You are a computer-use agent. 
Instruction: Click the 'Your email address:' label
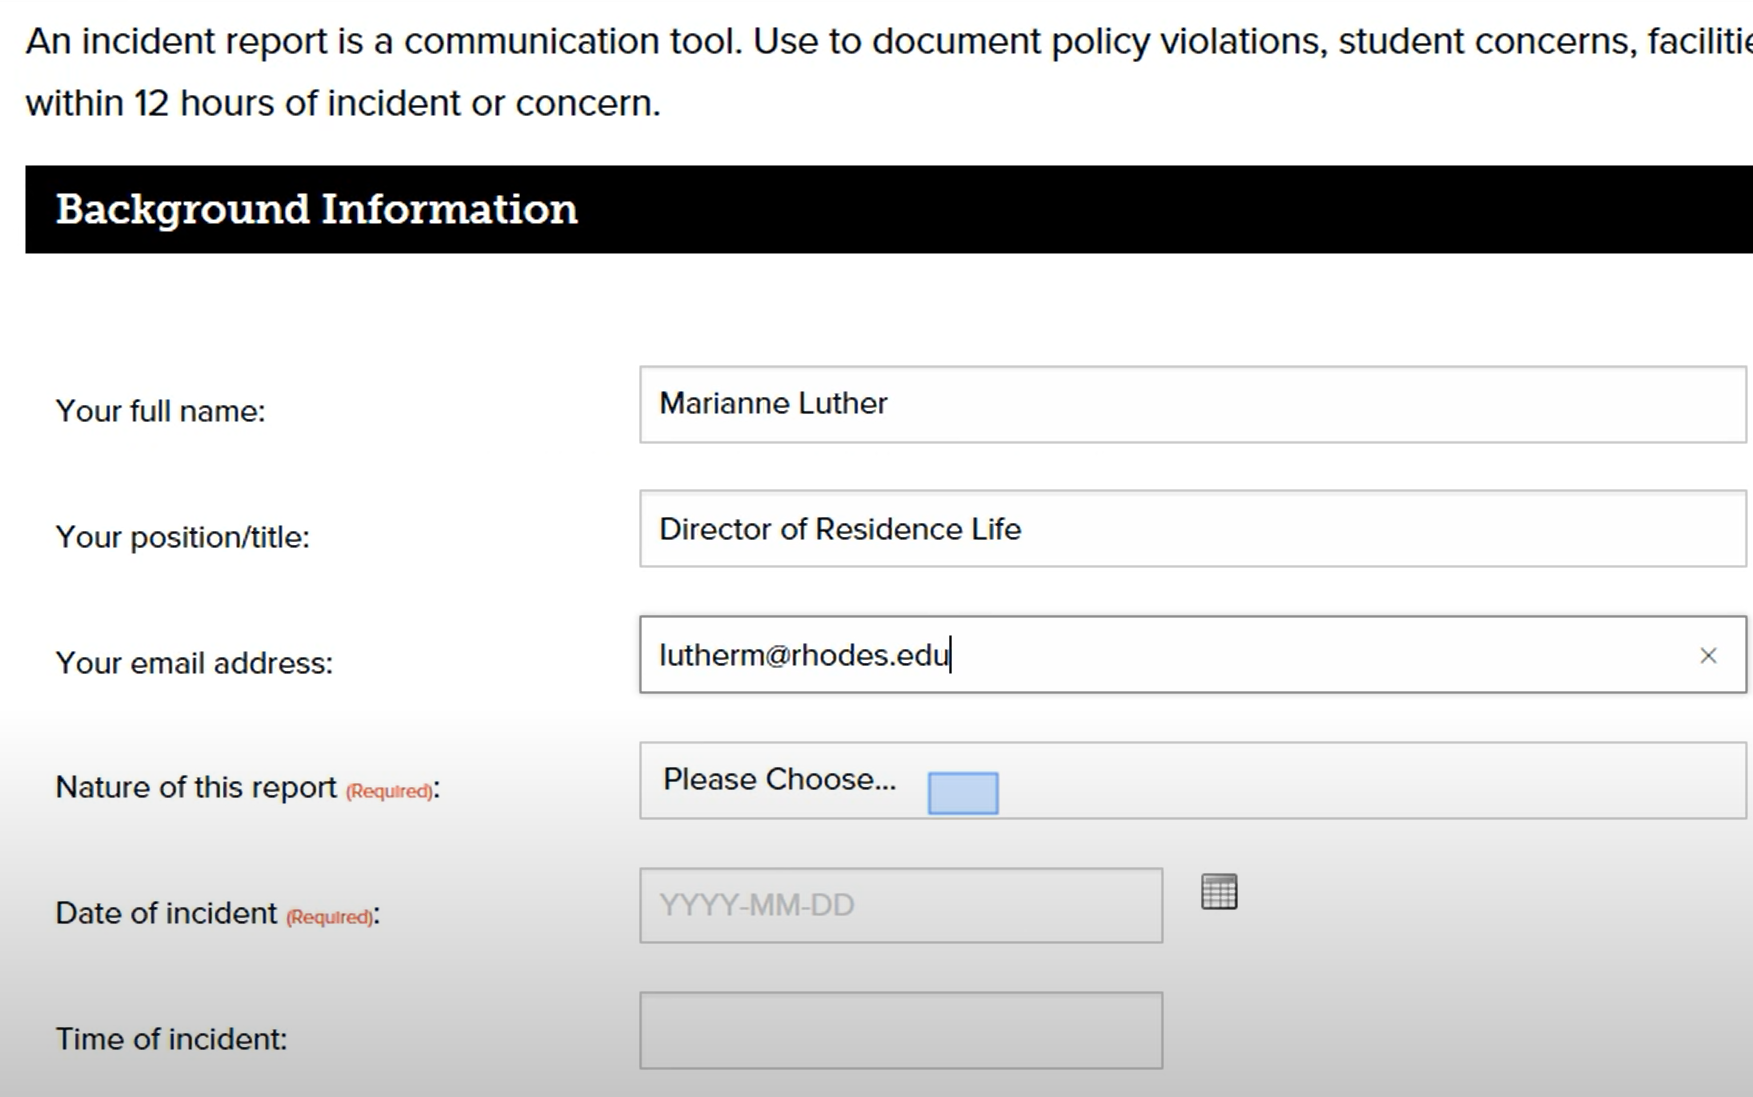194,663
